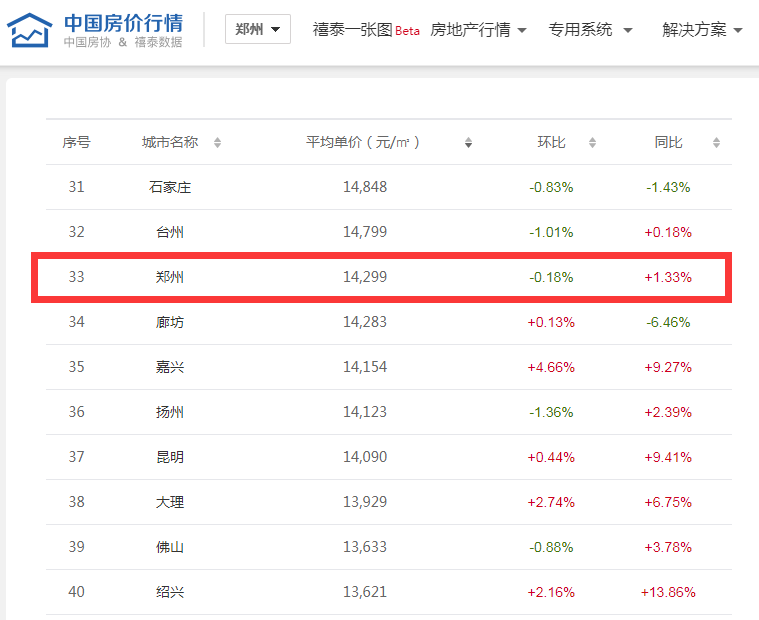The width and height of the screenshot is (759, 620).
Task: Click price 14,283 for 廊坊
Action: click(x=365, y=322)
